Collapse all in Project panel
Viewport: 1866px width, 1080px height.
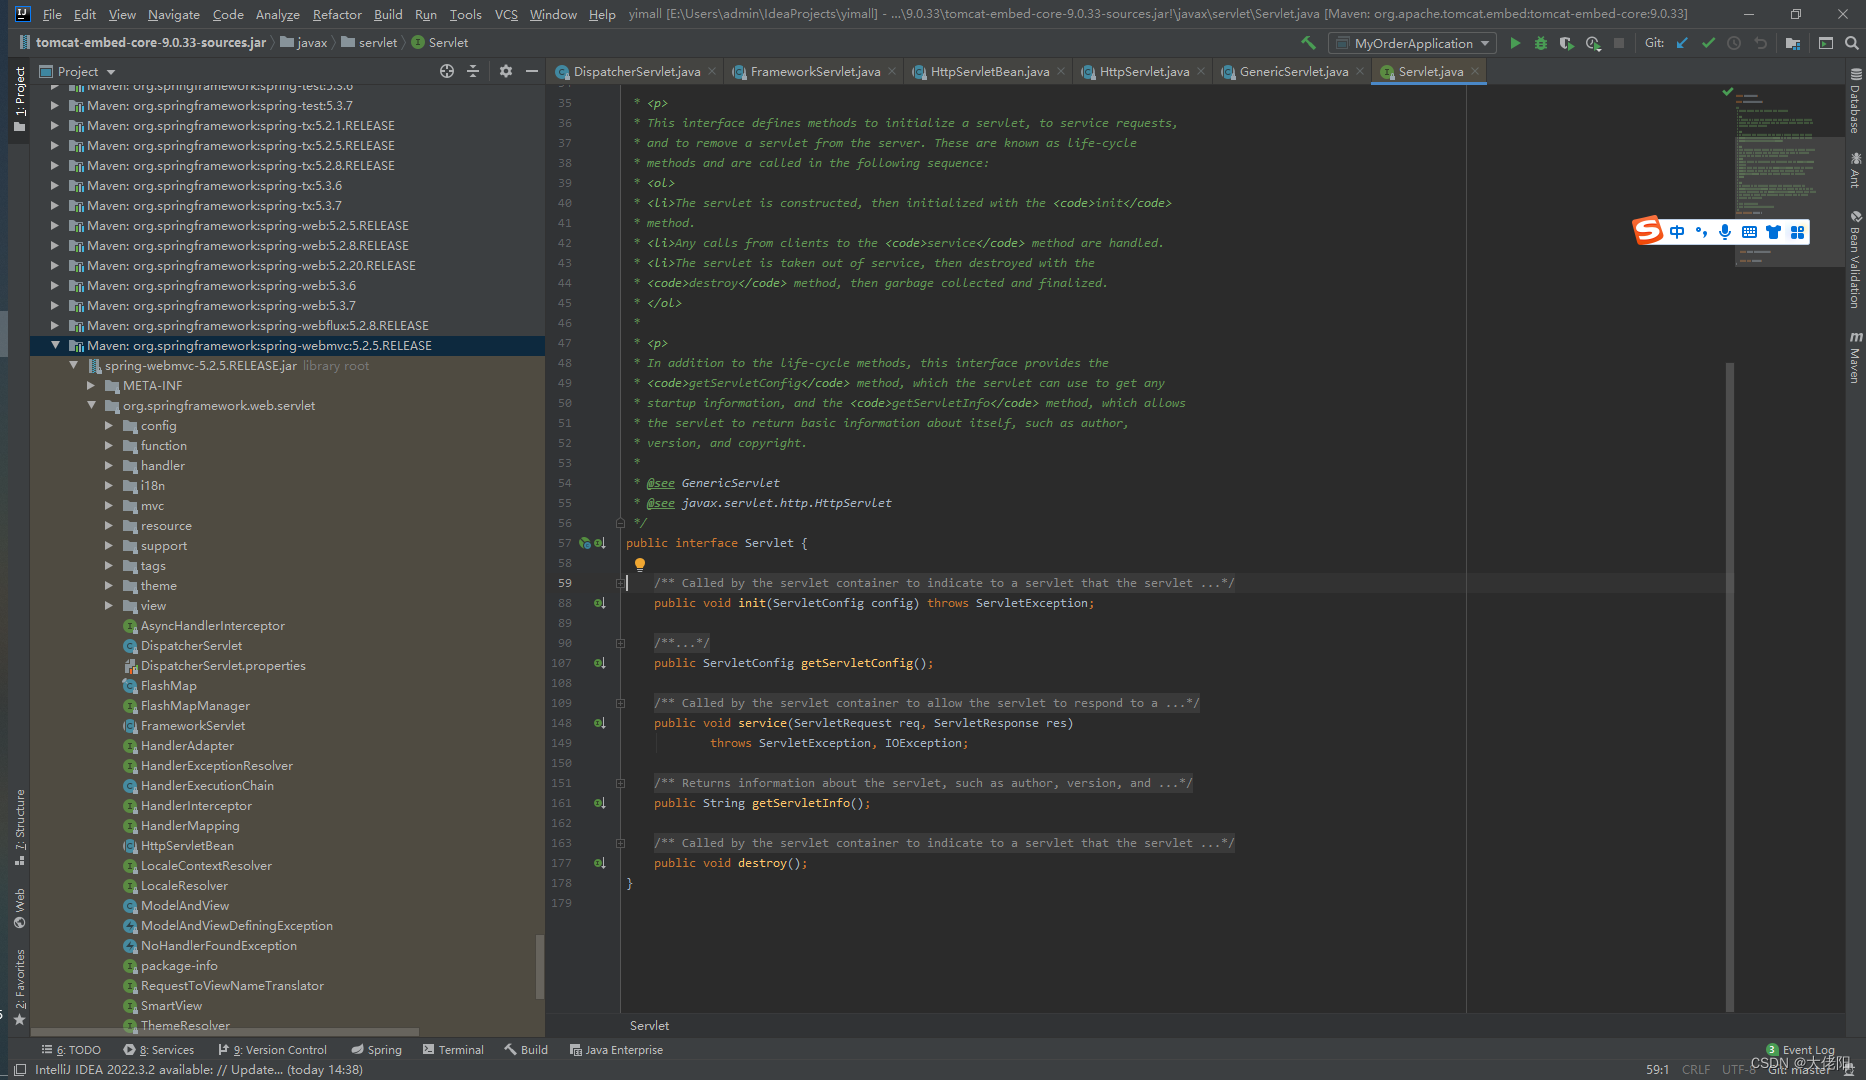473,71
